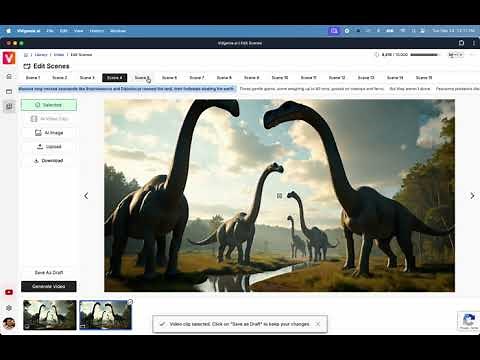
Task: Click the Generate Video button
Action: tap(49, 286)
